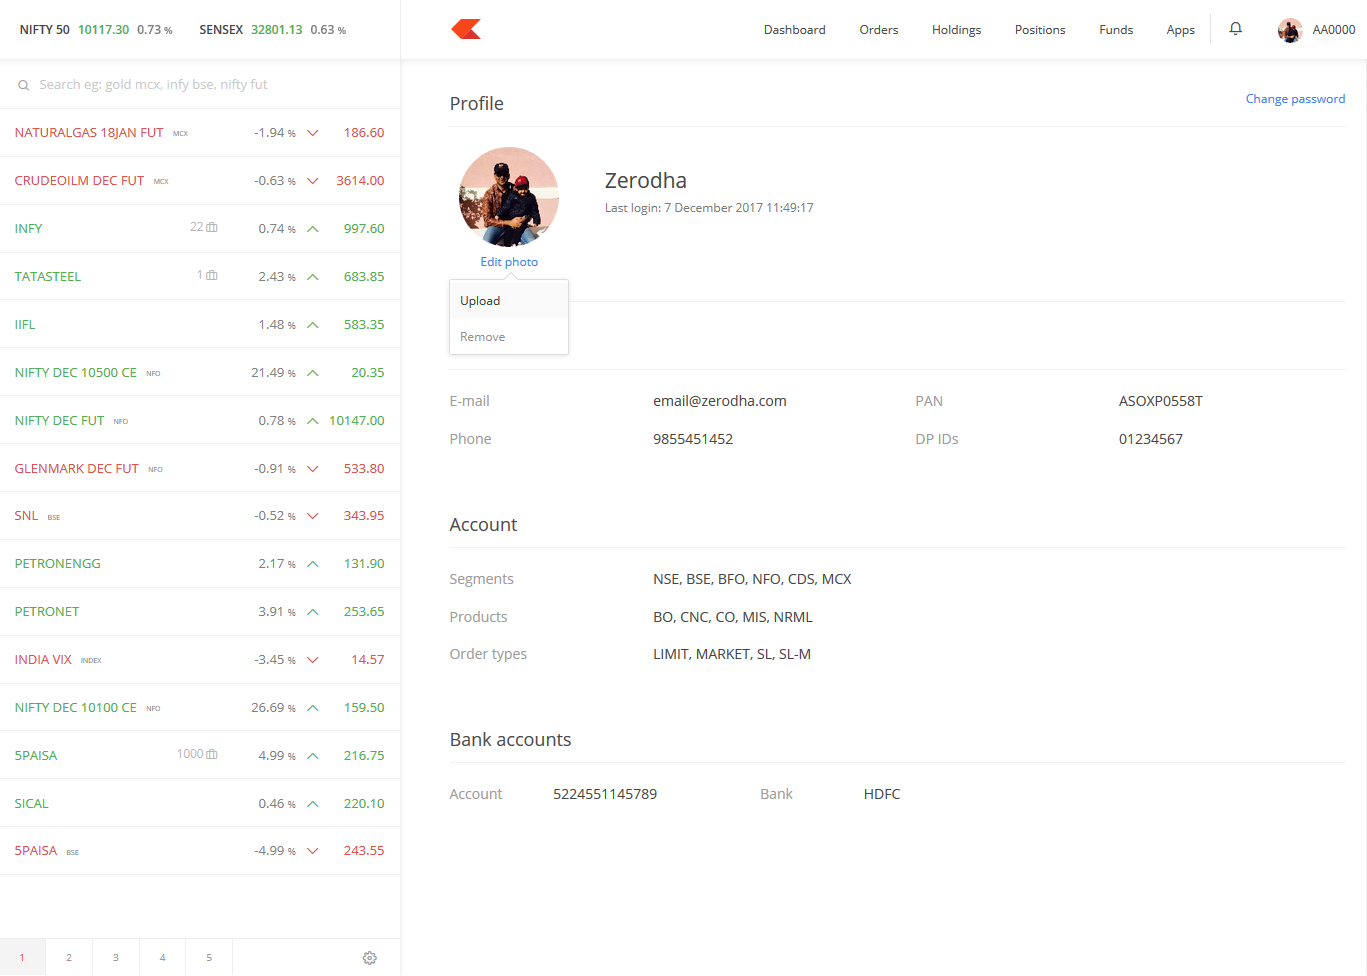
Task: Select INDIA VIX index row
Action: coord(200,660)
